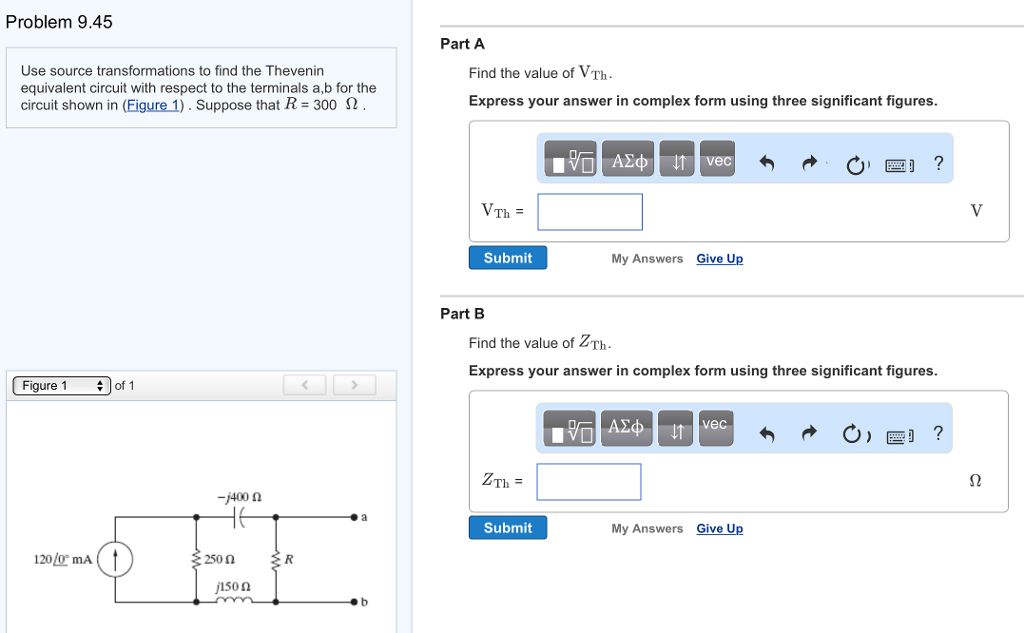Click the Give Up link in Part A
Viewport: 1024px width, 633px height.
click(719, 258)
